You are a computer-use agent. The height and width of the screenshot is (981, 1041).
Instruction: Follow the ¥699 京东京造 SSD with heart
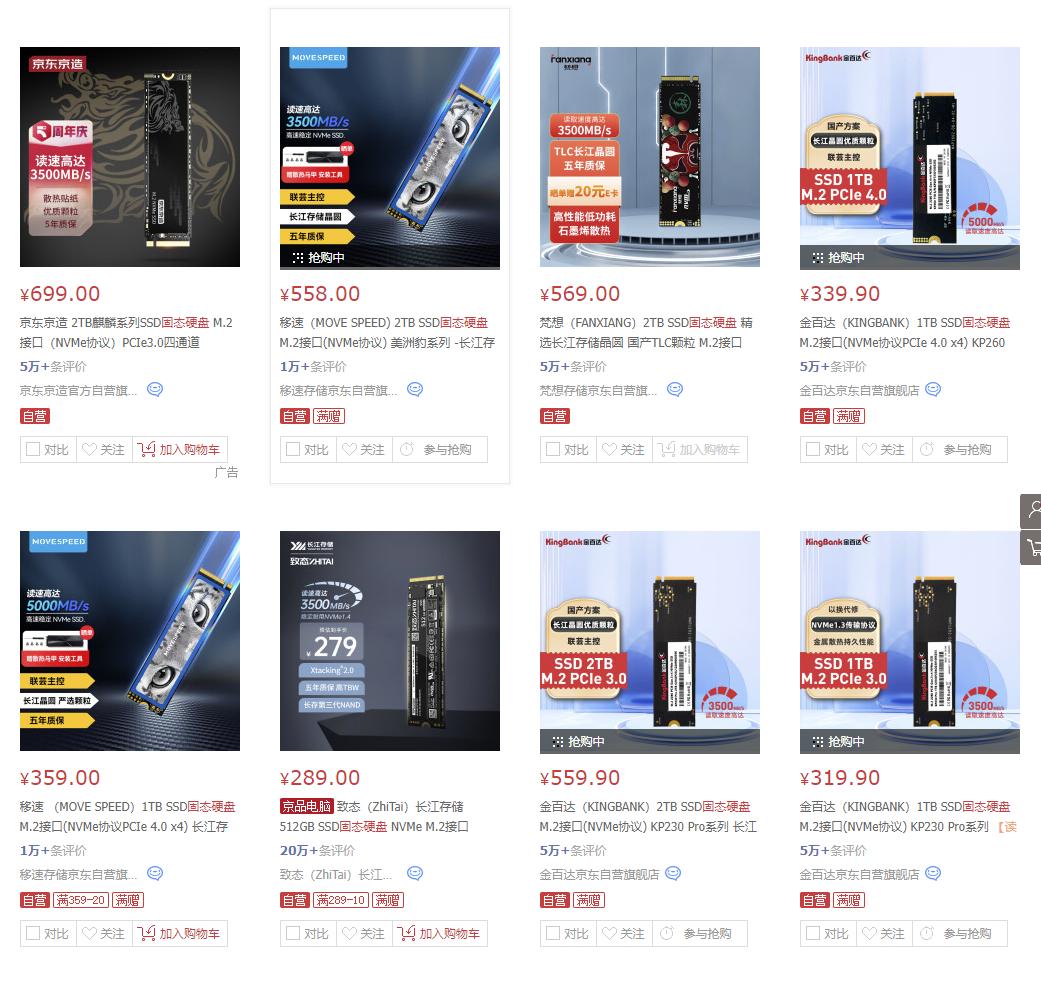click(104, 449)
